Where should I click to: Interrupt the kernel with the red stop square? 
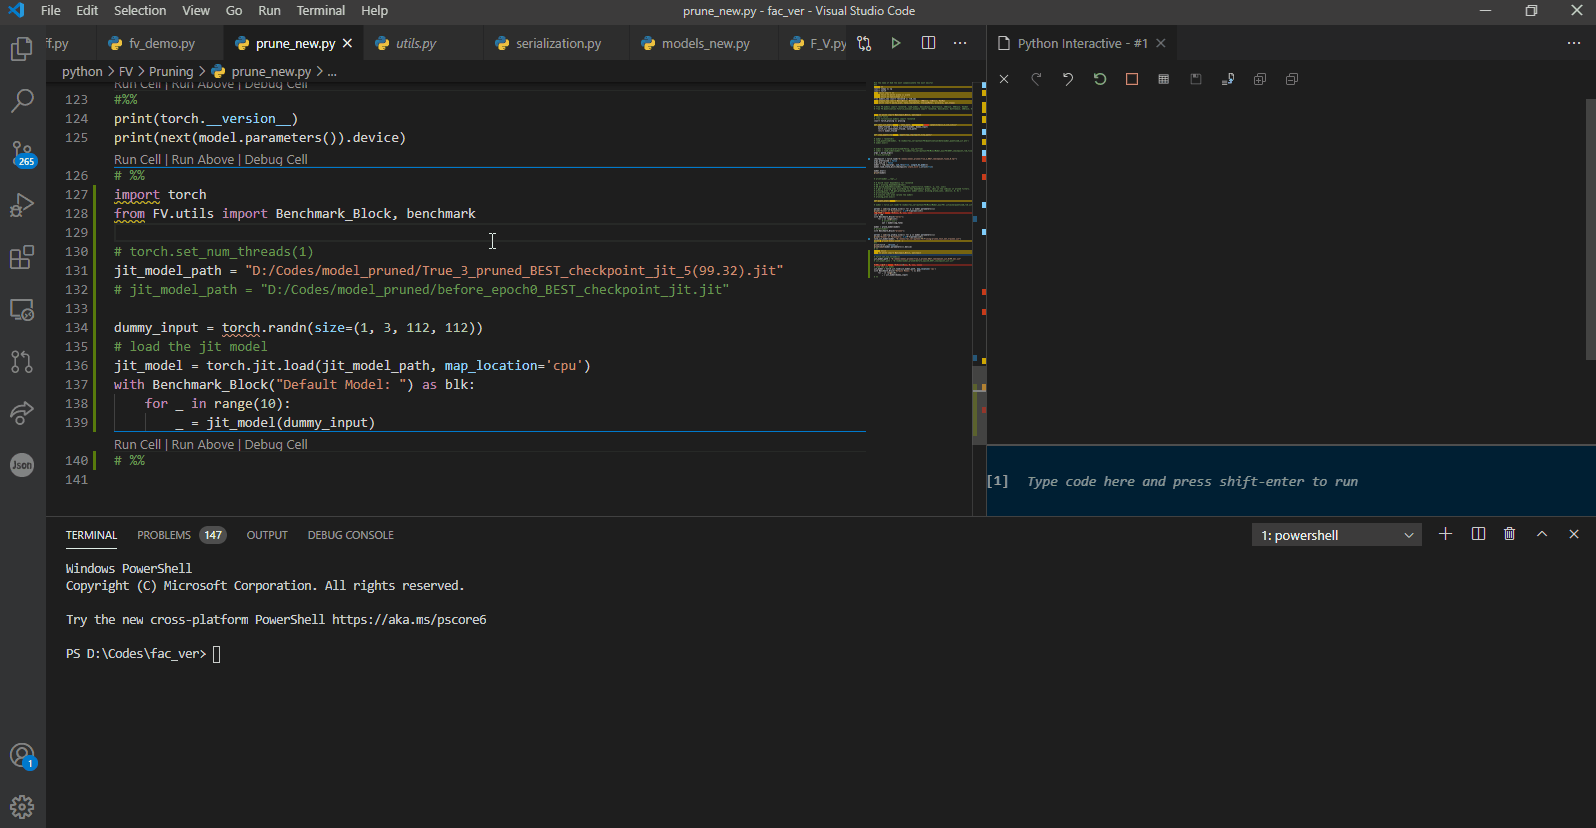[x=1132, y=79]
